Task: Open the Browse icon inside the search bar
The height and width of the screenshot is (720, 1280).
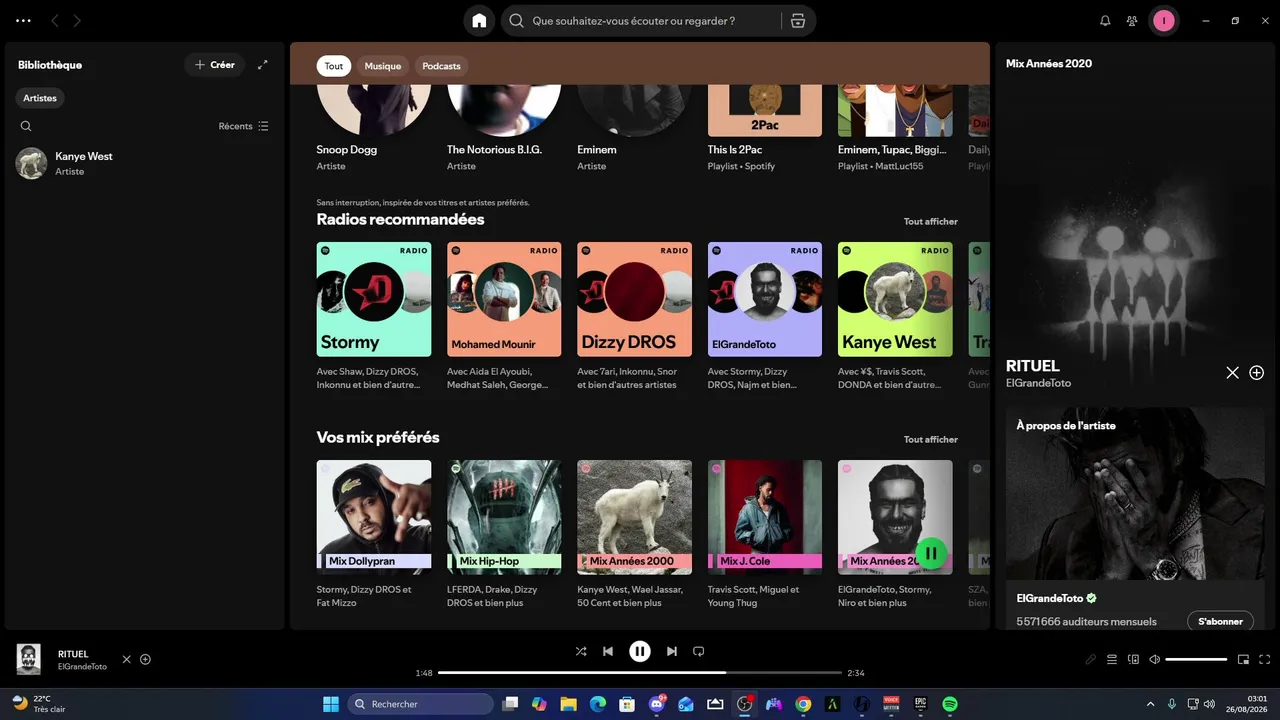Action: pyautogui.click(x=798, y=21)
